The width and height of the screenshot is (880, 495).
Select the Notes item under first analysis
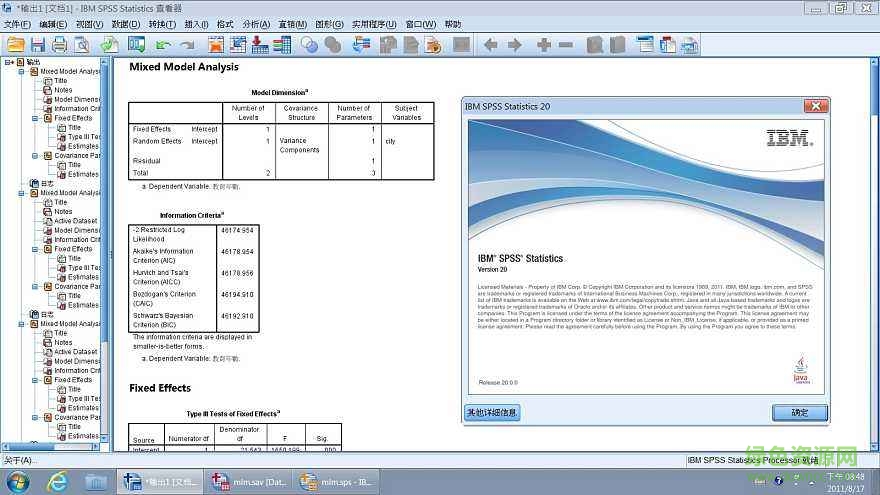[x=63, y=90]
